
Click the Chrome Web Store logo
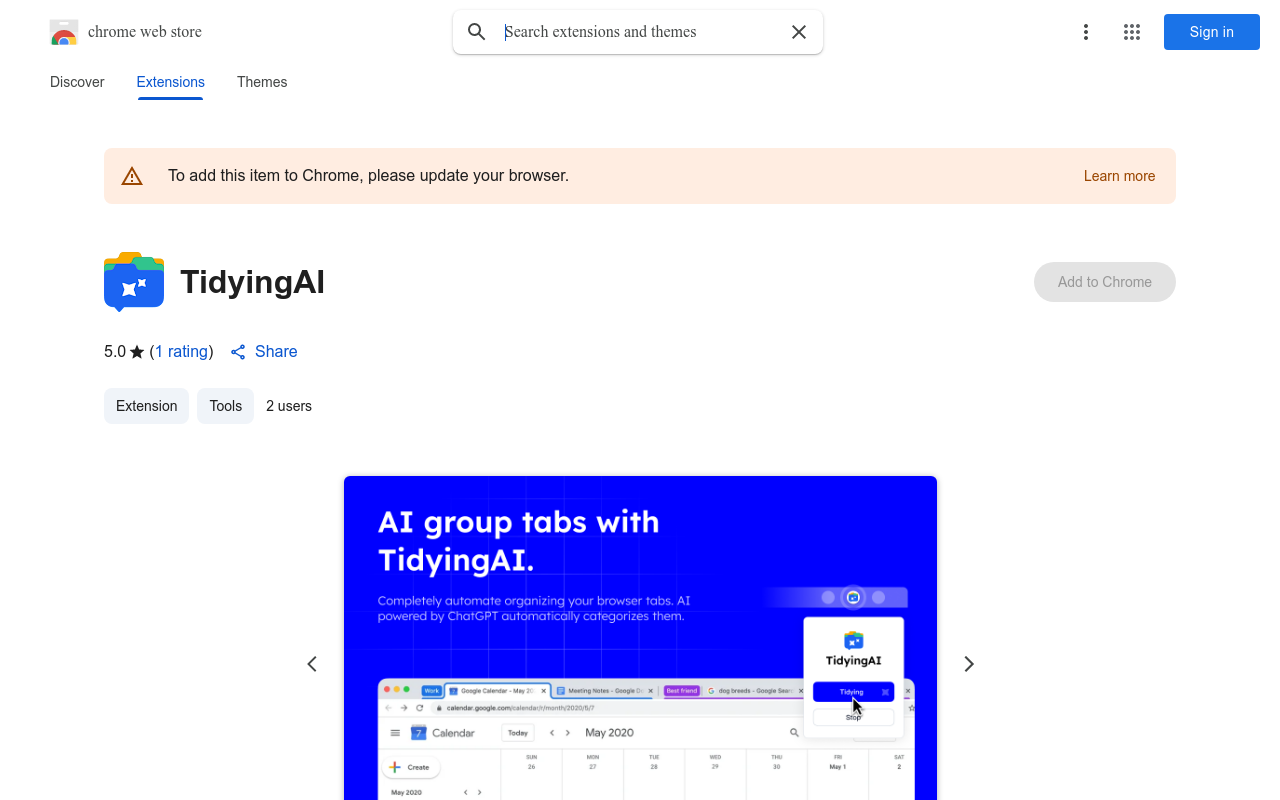[x=64, y=32]
